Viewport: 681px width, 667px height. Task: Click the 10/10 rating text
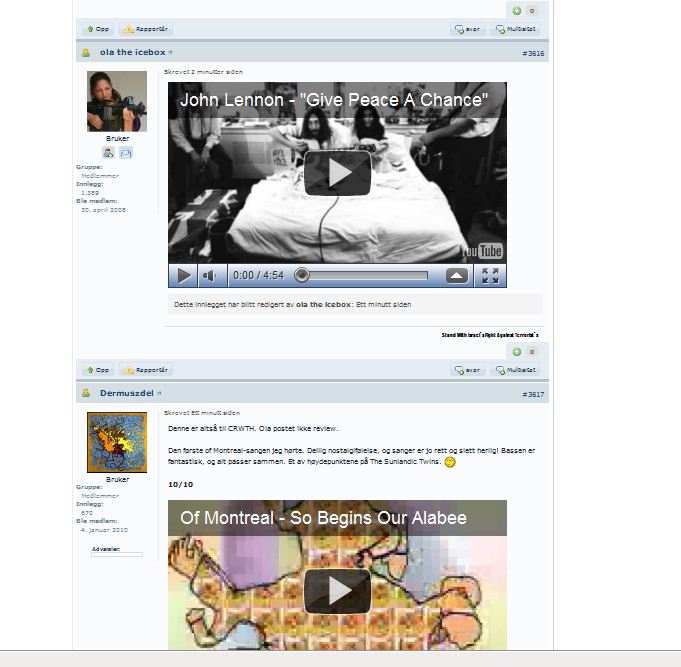pyautogui.click(x=181, y=484)
